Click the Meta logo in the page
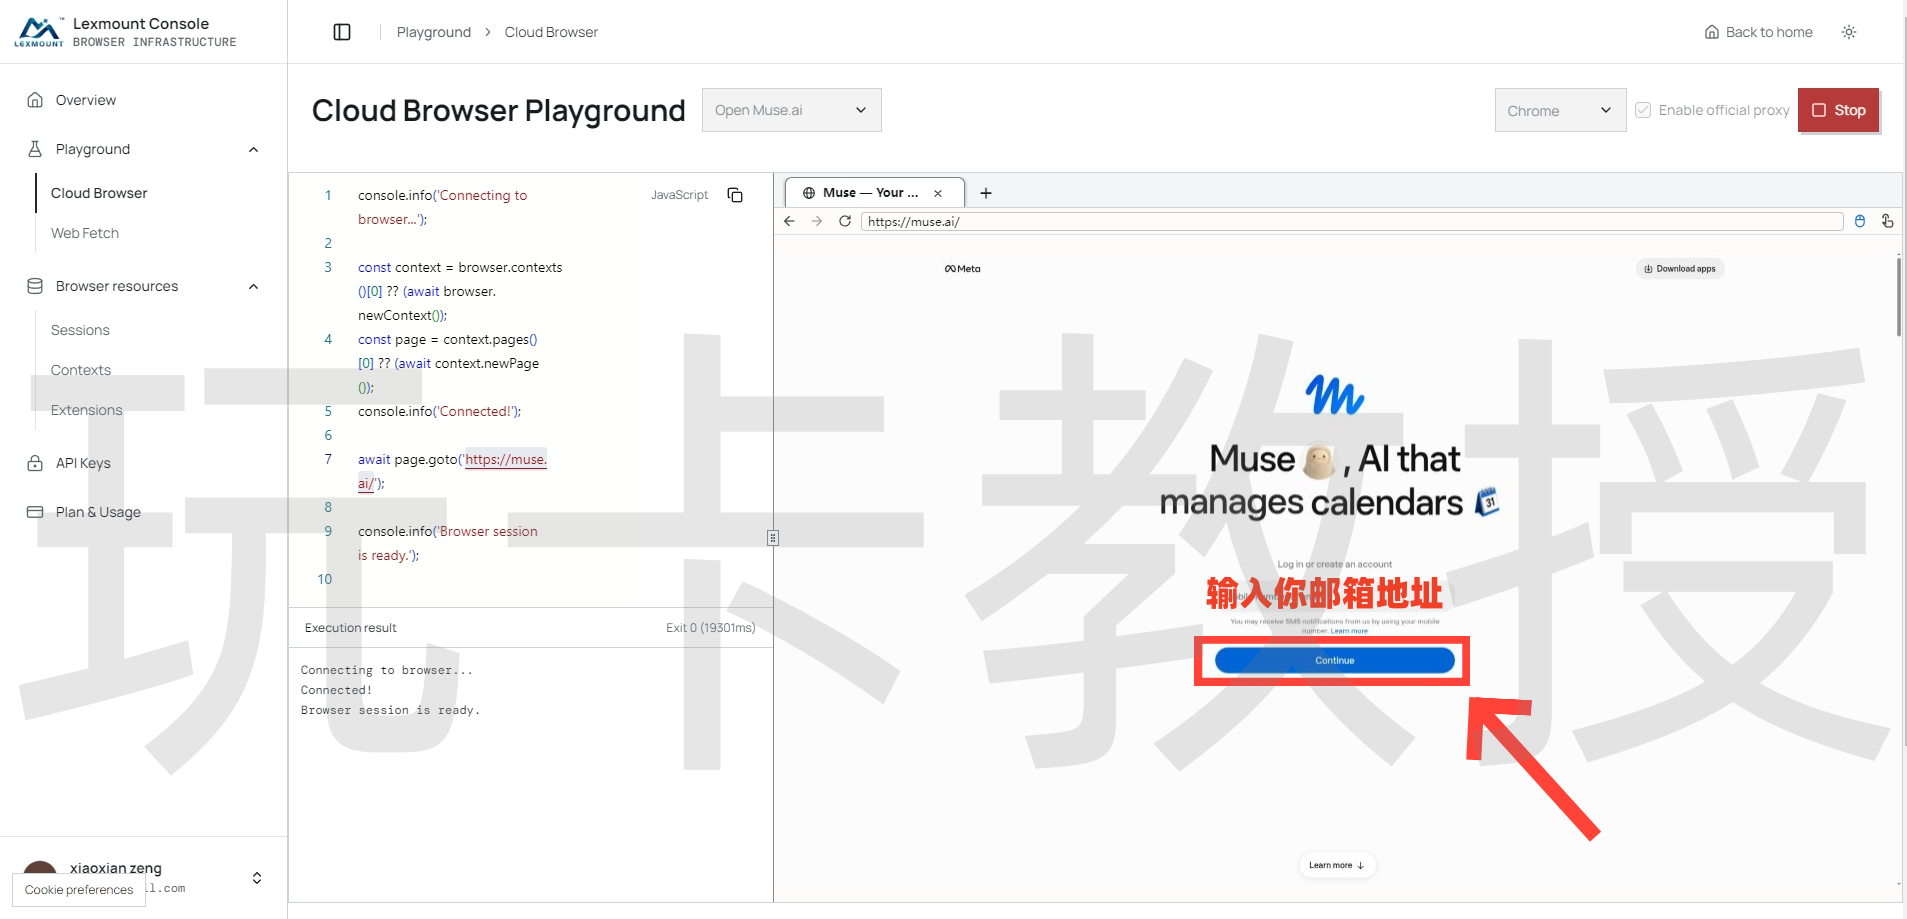Viewport: 1907px width, 919px height. click(962, 269)
